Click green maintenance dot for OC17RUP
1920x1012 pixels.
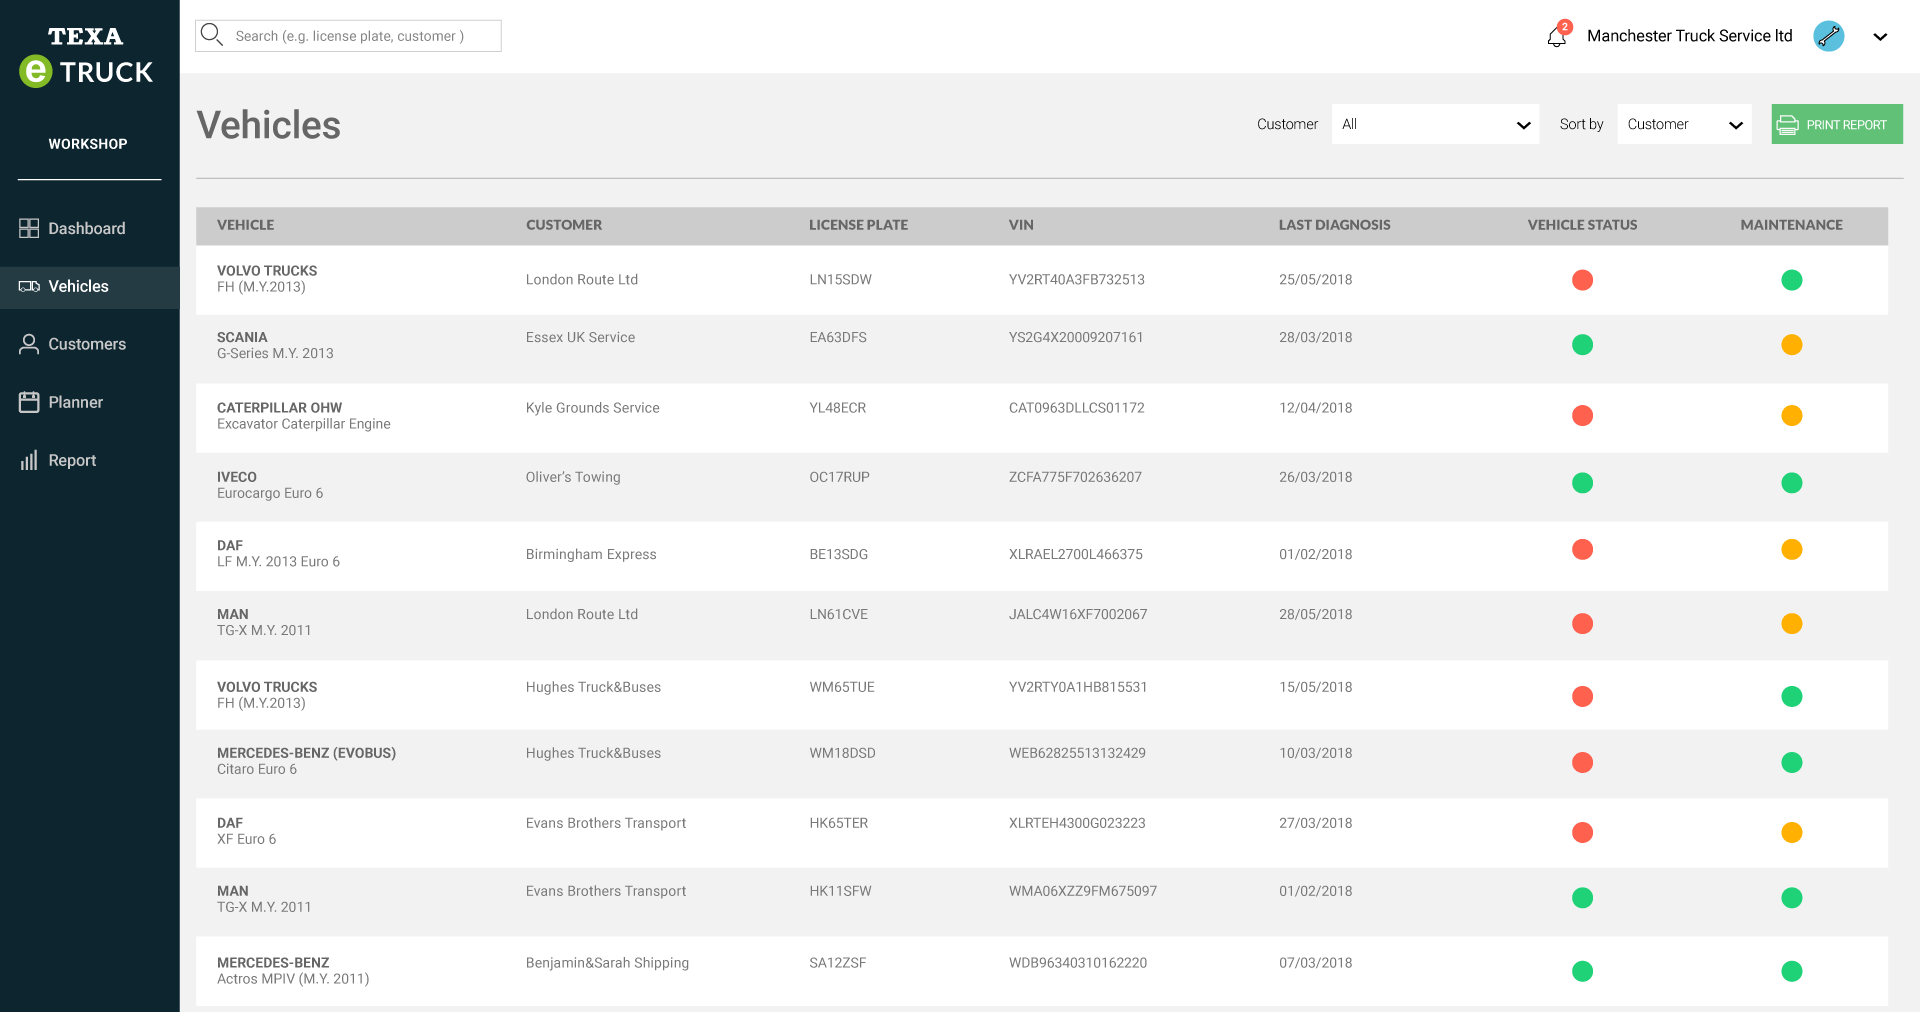pos(1792,483)
